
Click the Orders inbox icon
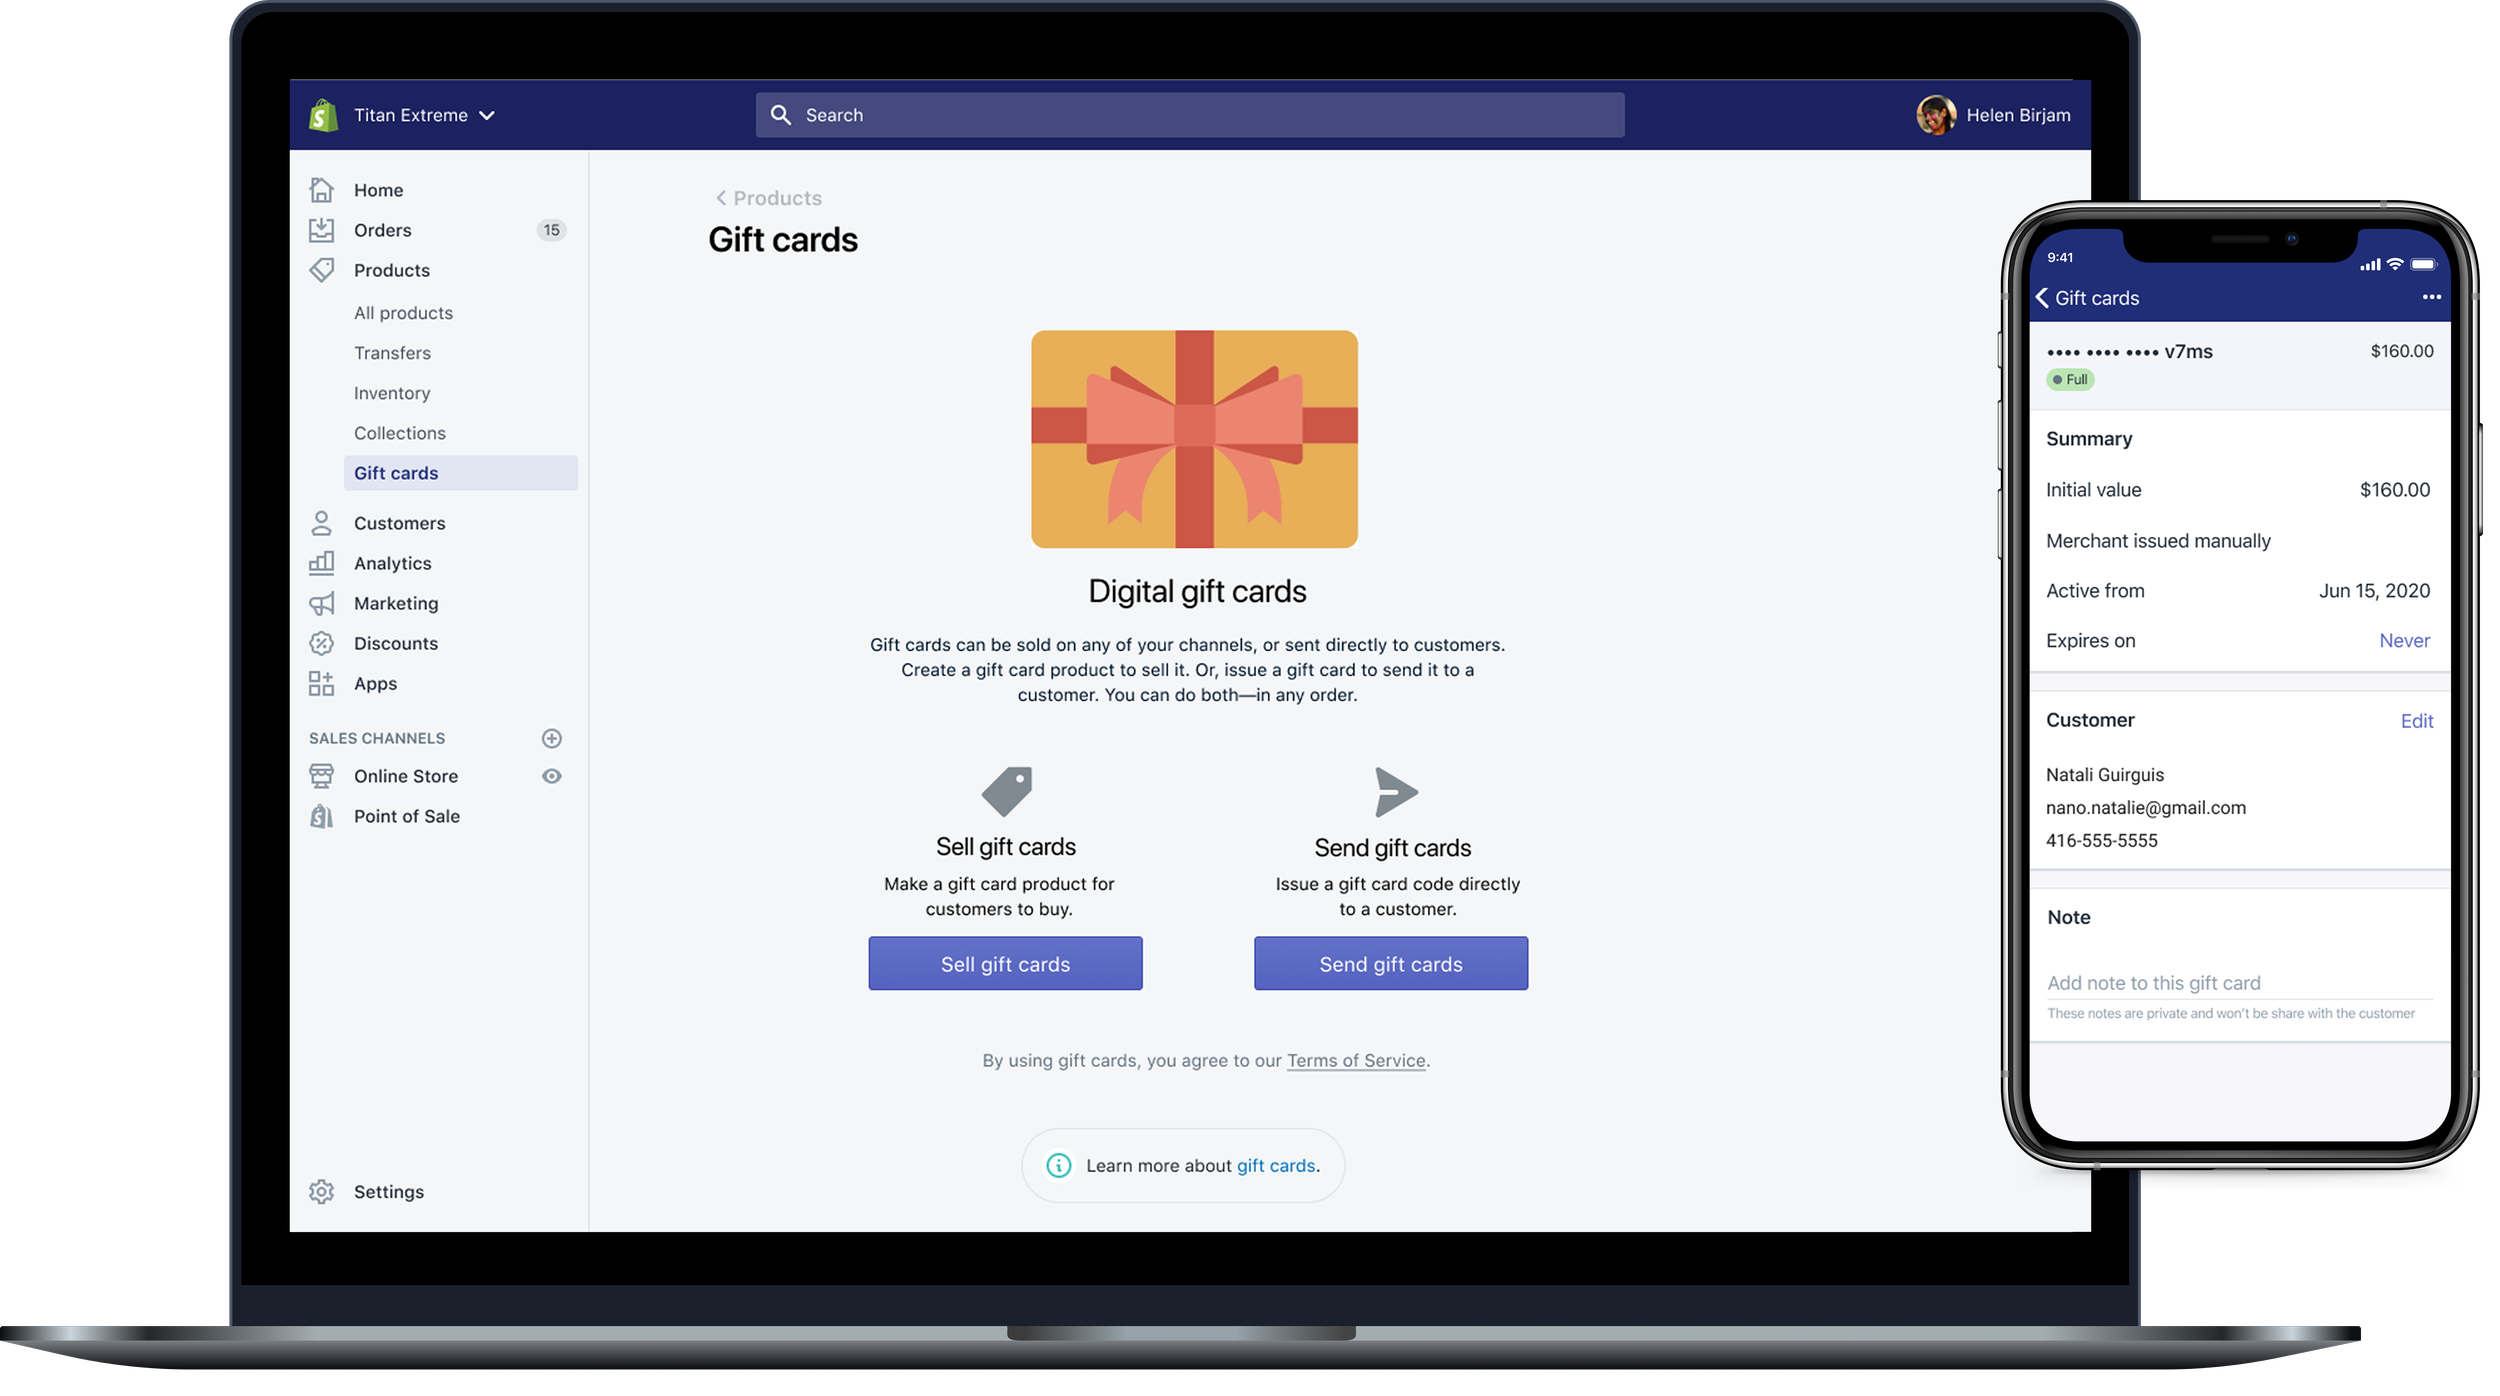[321, 230]
